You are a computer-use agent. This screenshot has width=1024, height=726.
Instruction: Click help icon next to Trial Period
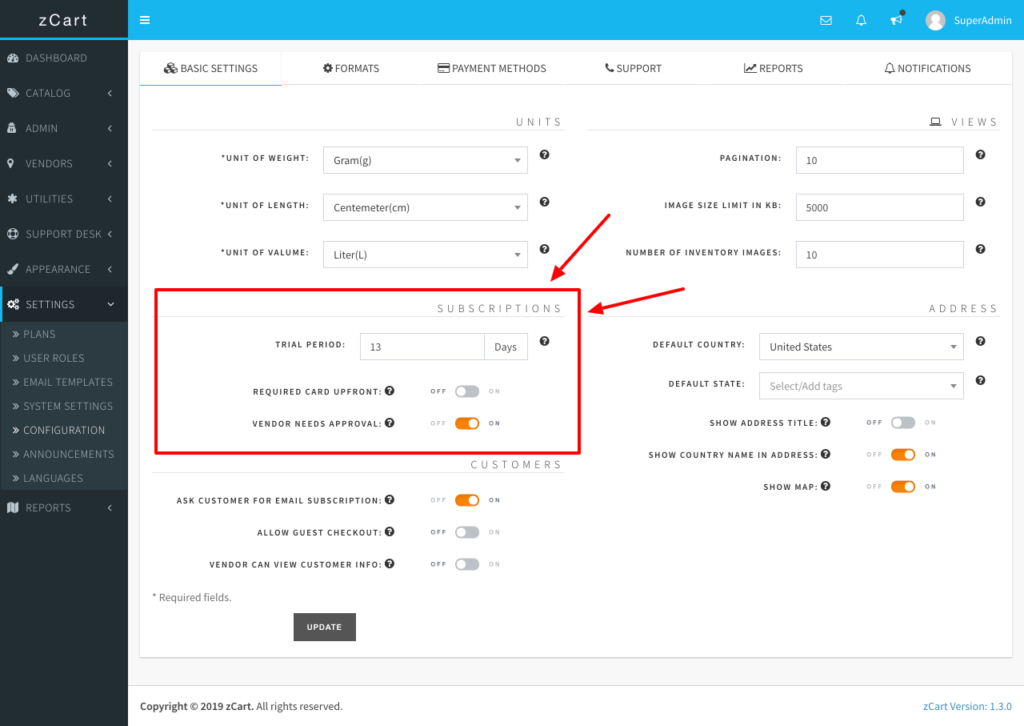[x=544, y=342]
